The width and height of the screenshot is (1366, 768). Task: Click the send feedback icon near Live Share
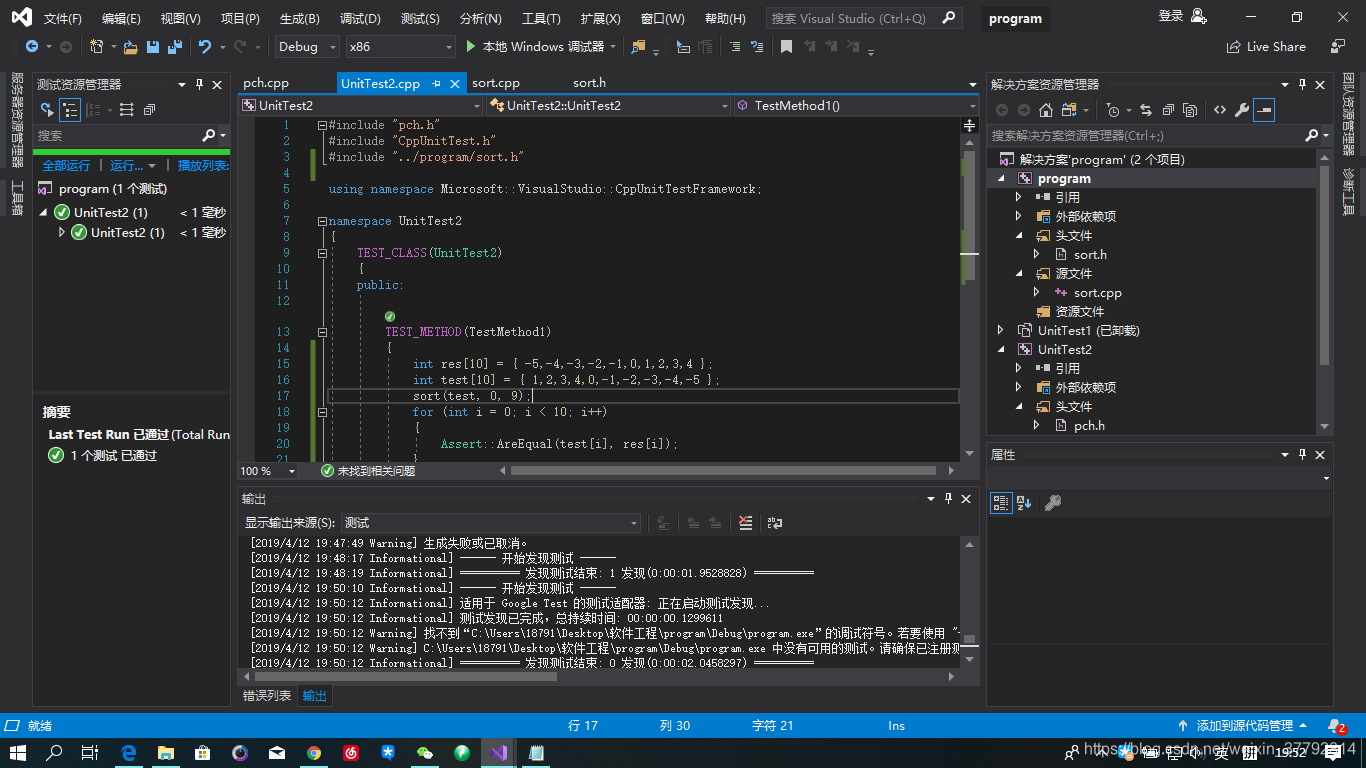[1338, 47]
